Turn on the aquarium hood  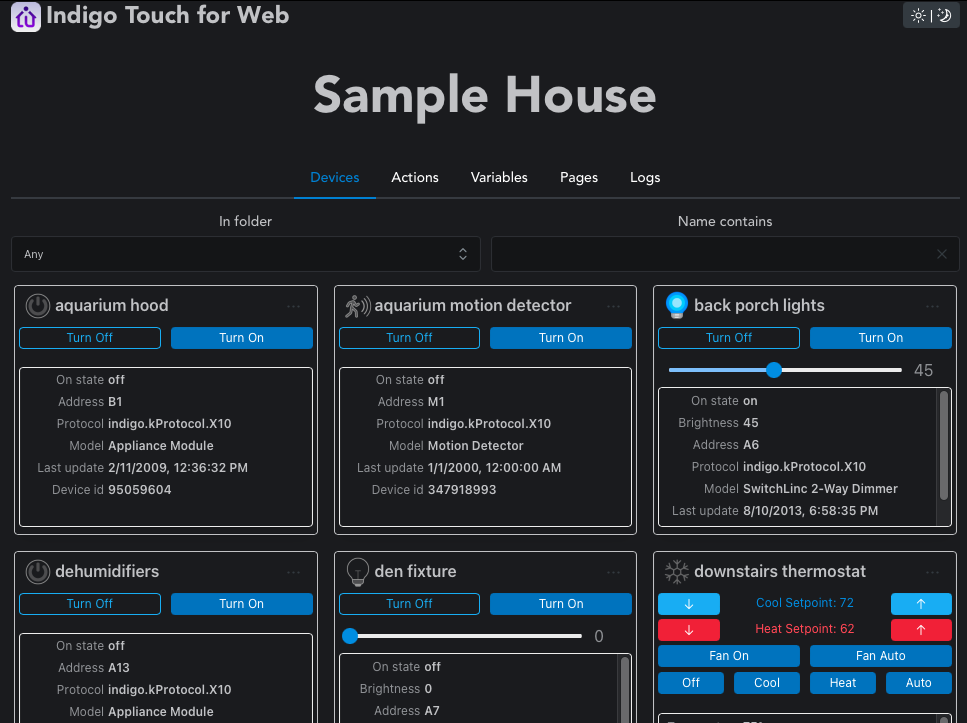point(242,338)
